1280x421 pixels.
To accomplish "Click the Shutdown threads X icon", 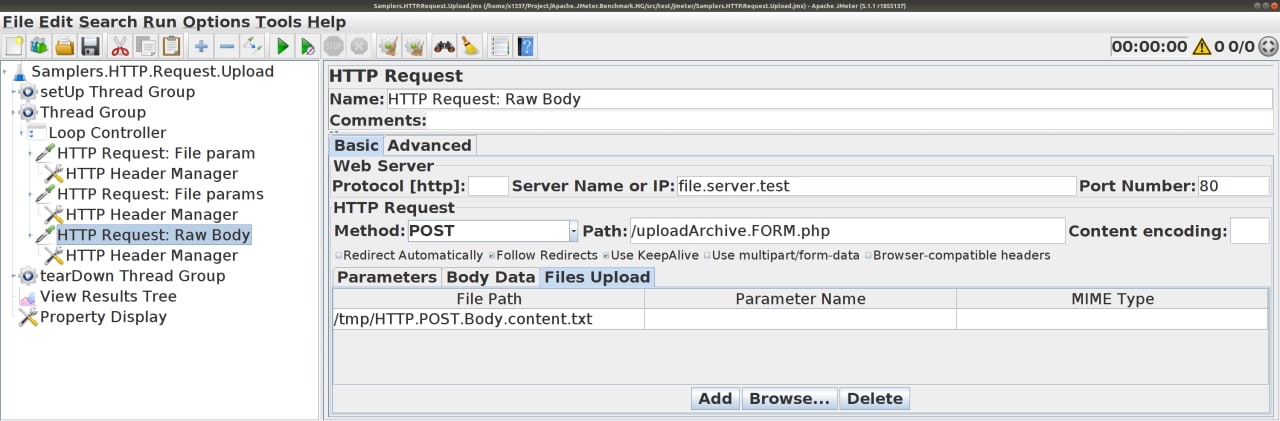I will [359, 46].
